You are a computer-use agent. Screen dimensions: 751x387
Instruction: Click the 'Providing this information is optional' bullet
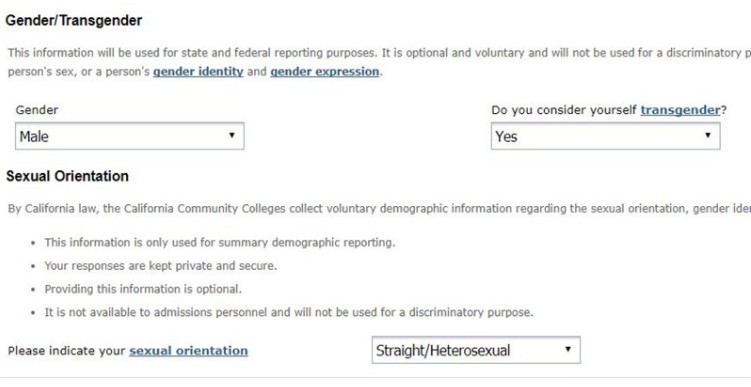click(x=143, y=289)
